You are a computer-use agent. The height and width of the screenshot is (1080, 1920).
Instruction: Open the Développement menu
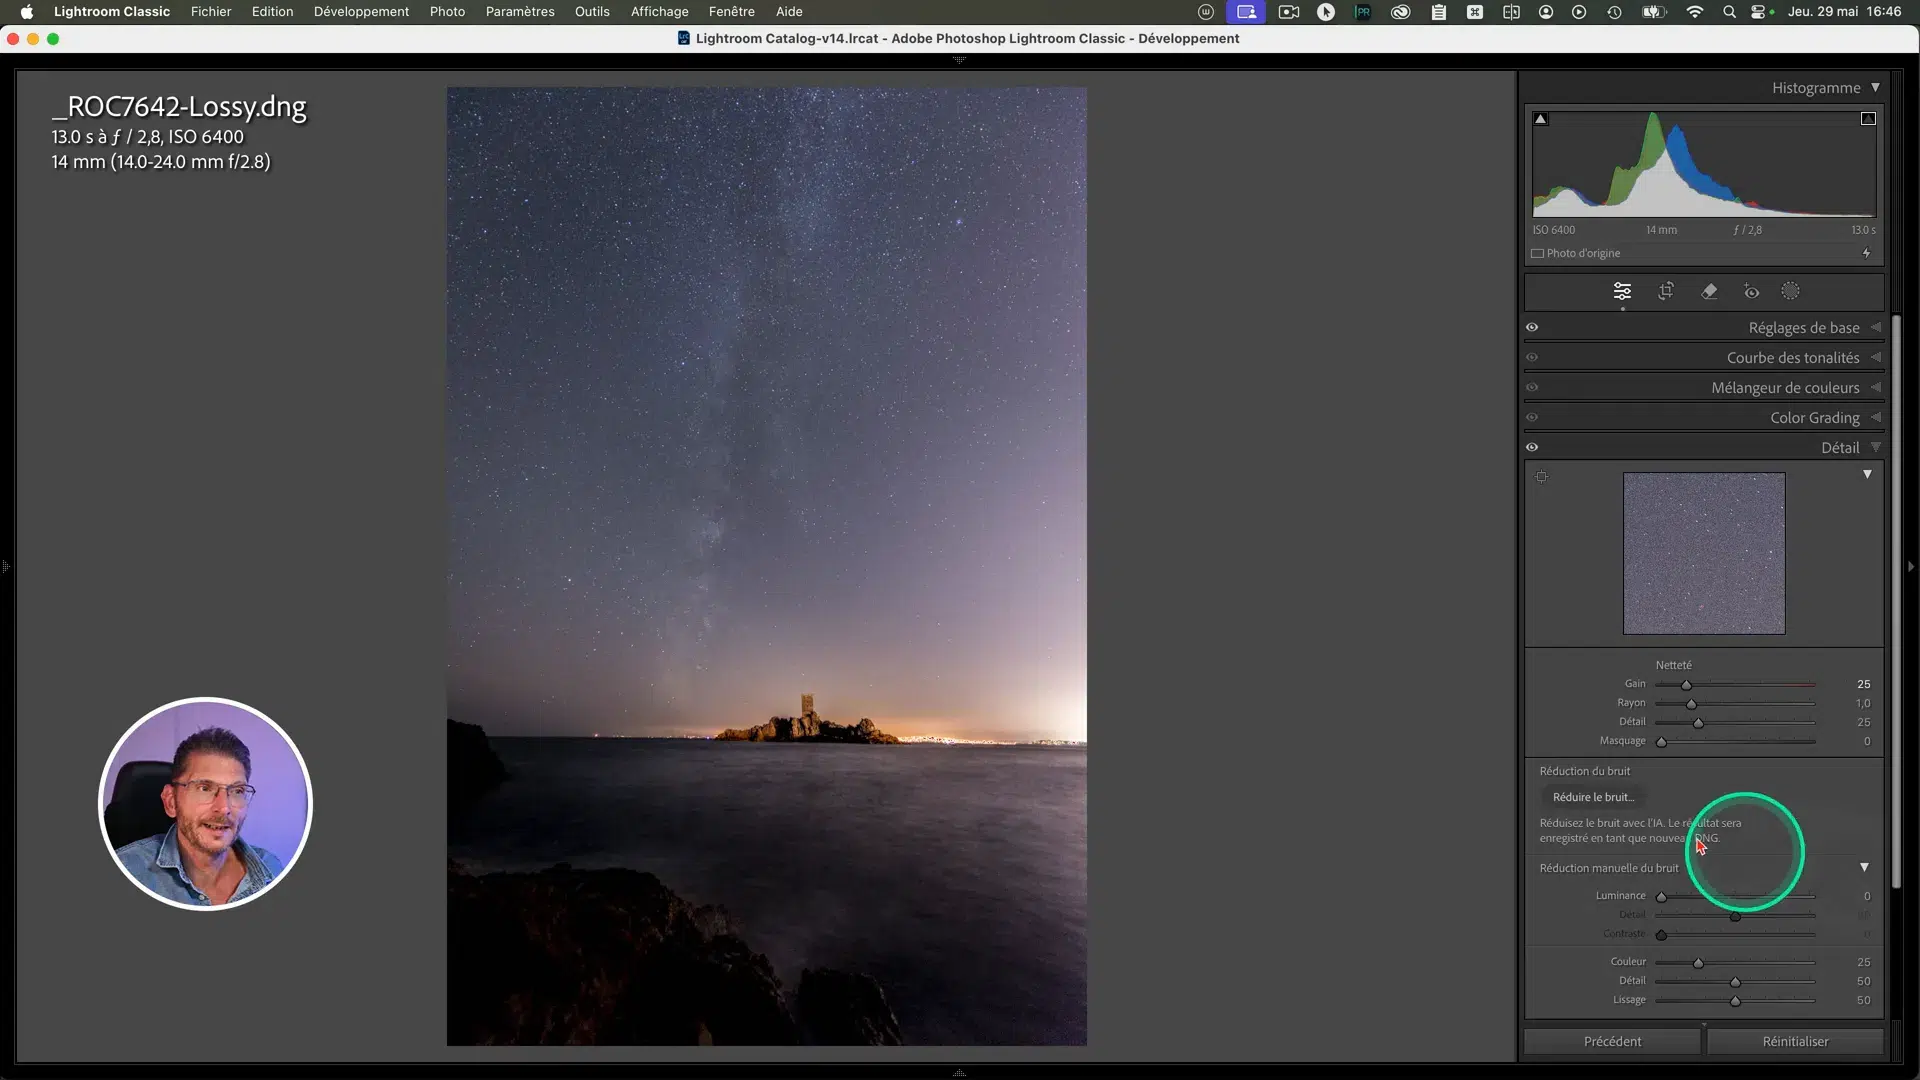tap(361, 12)
